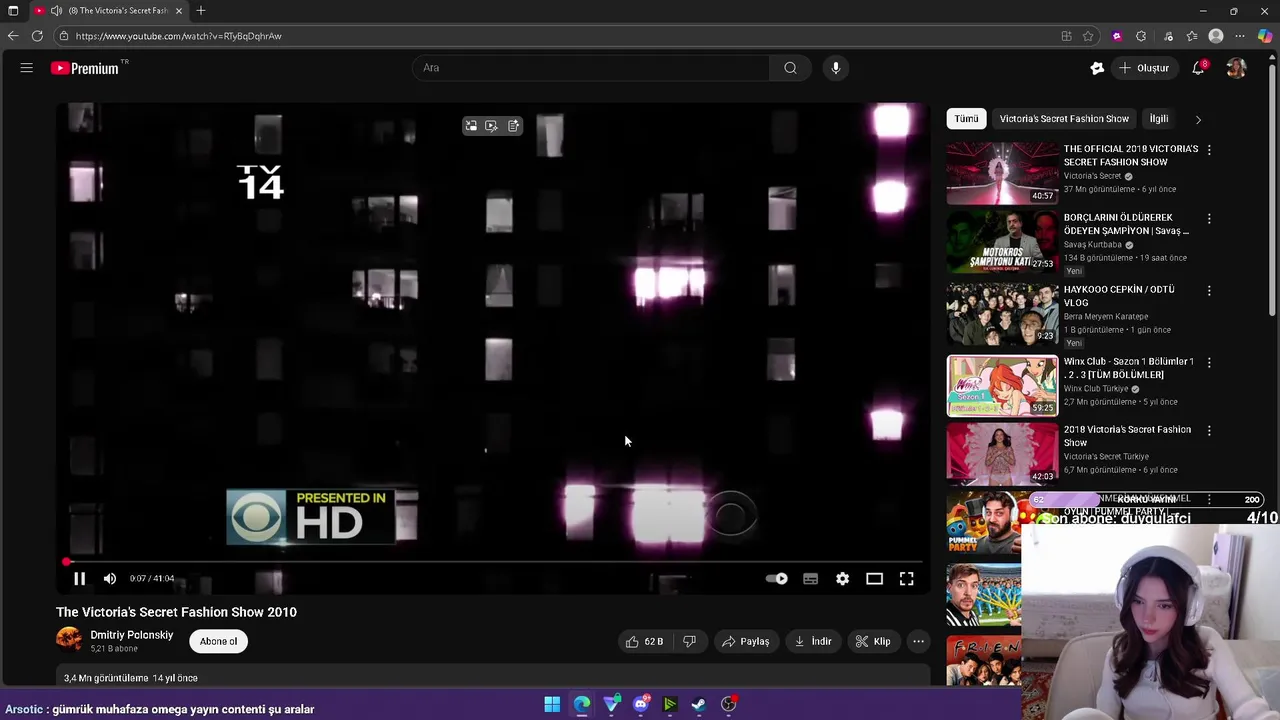
Task: Subscribe with Abone ol button
Action: (218, 641)
